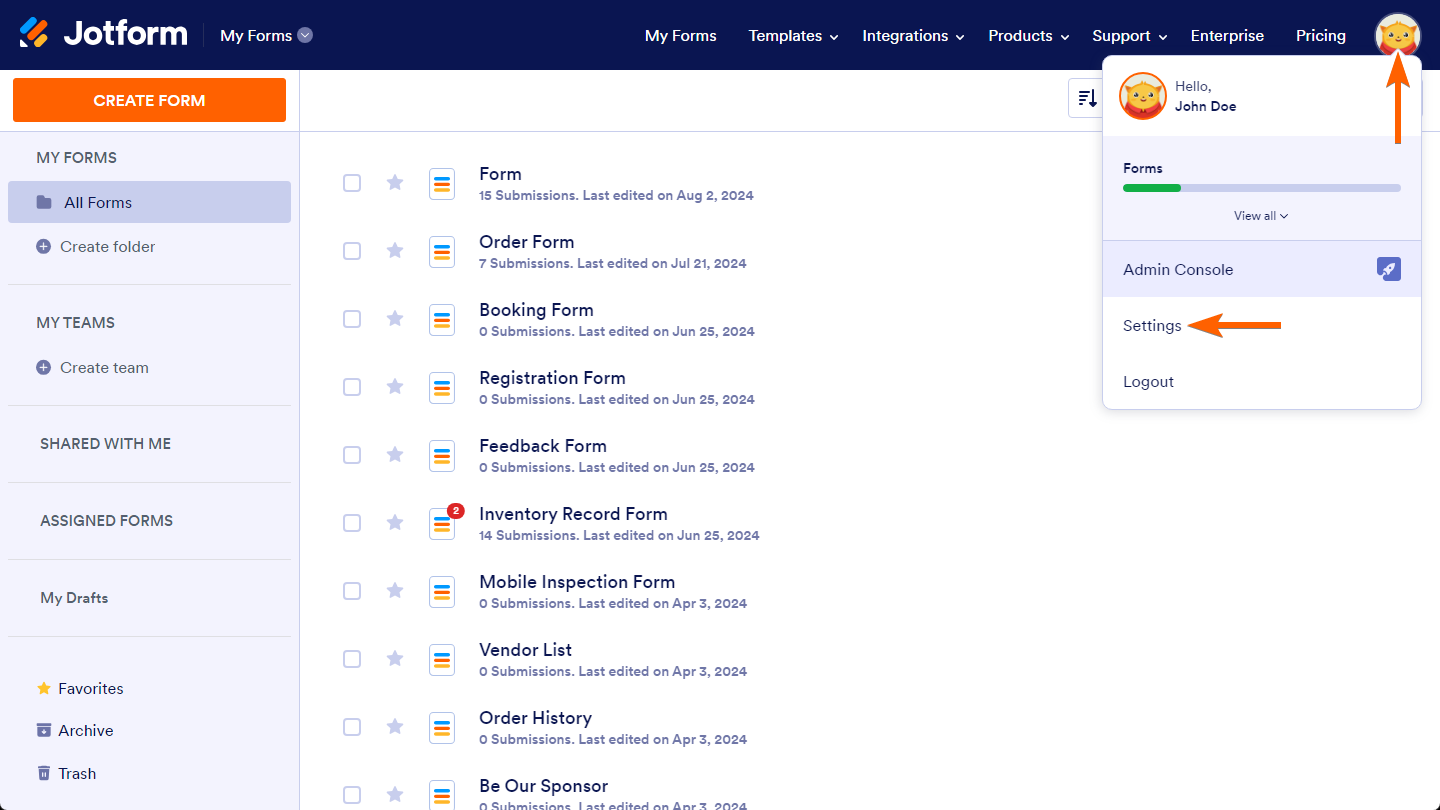The image size is (1440, 810).
Task: Open the Shared With Me section
Action: [105, 443]
